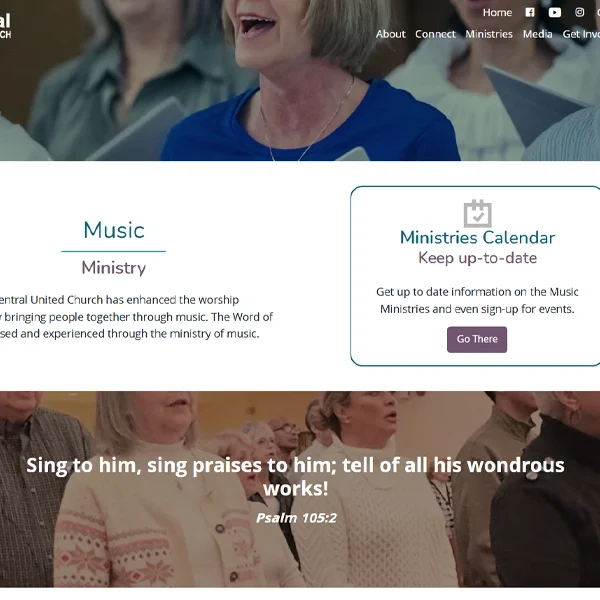
Task: Open the About menu
Action: coord(390,34)
